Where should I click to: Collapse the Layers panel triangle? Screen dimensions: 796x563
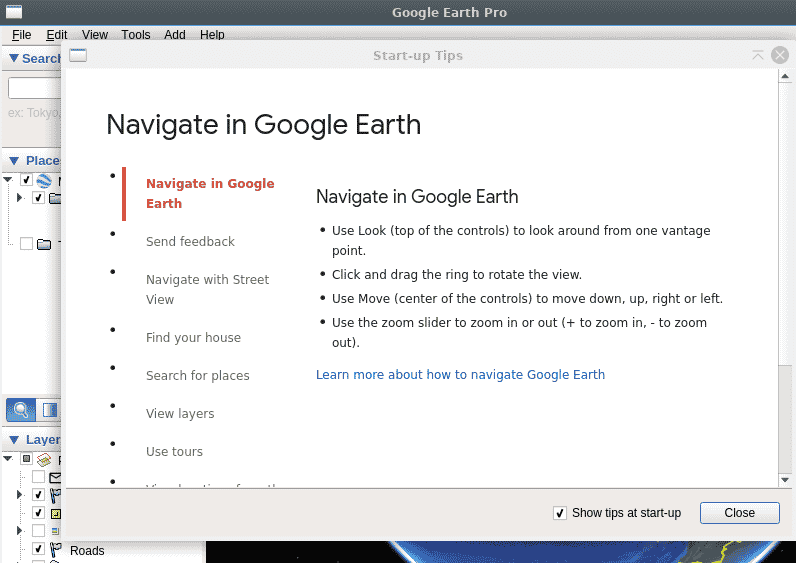coord(14,440)
